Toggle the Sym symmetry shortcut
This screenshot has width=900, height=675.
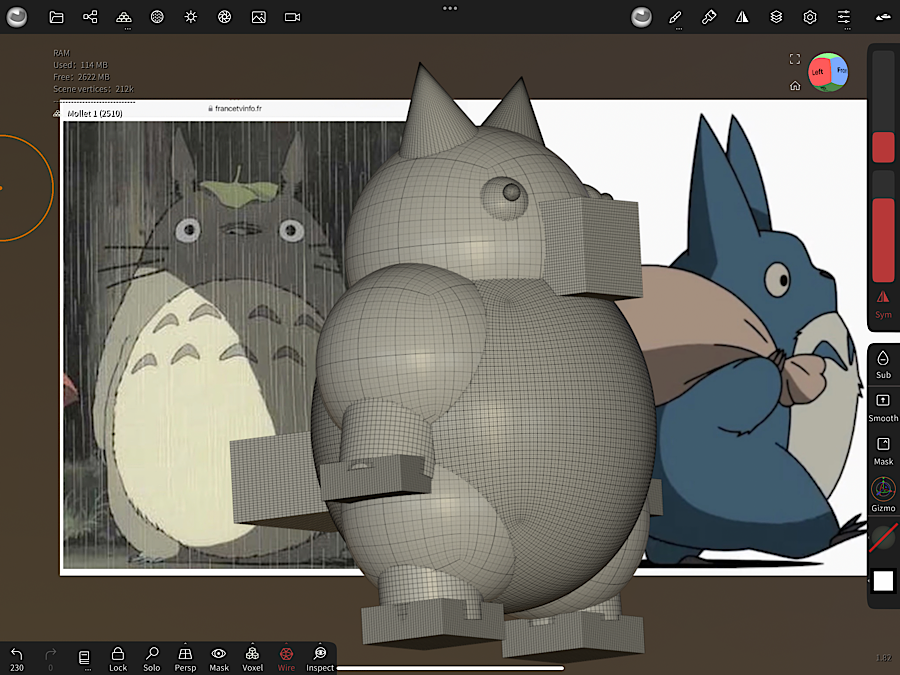pyautogui.click(x=883, y=305)
